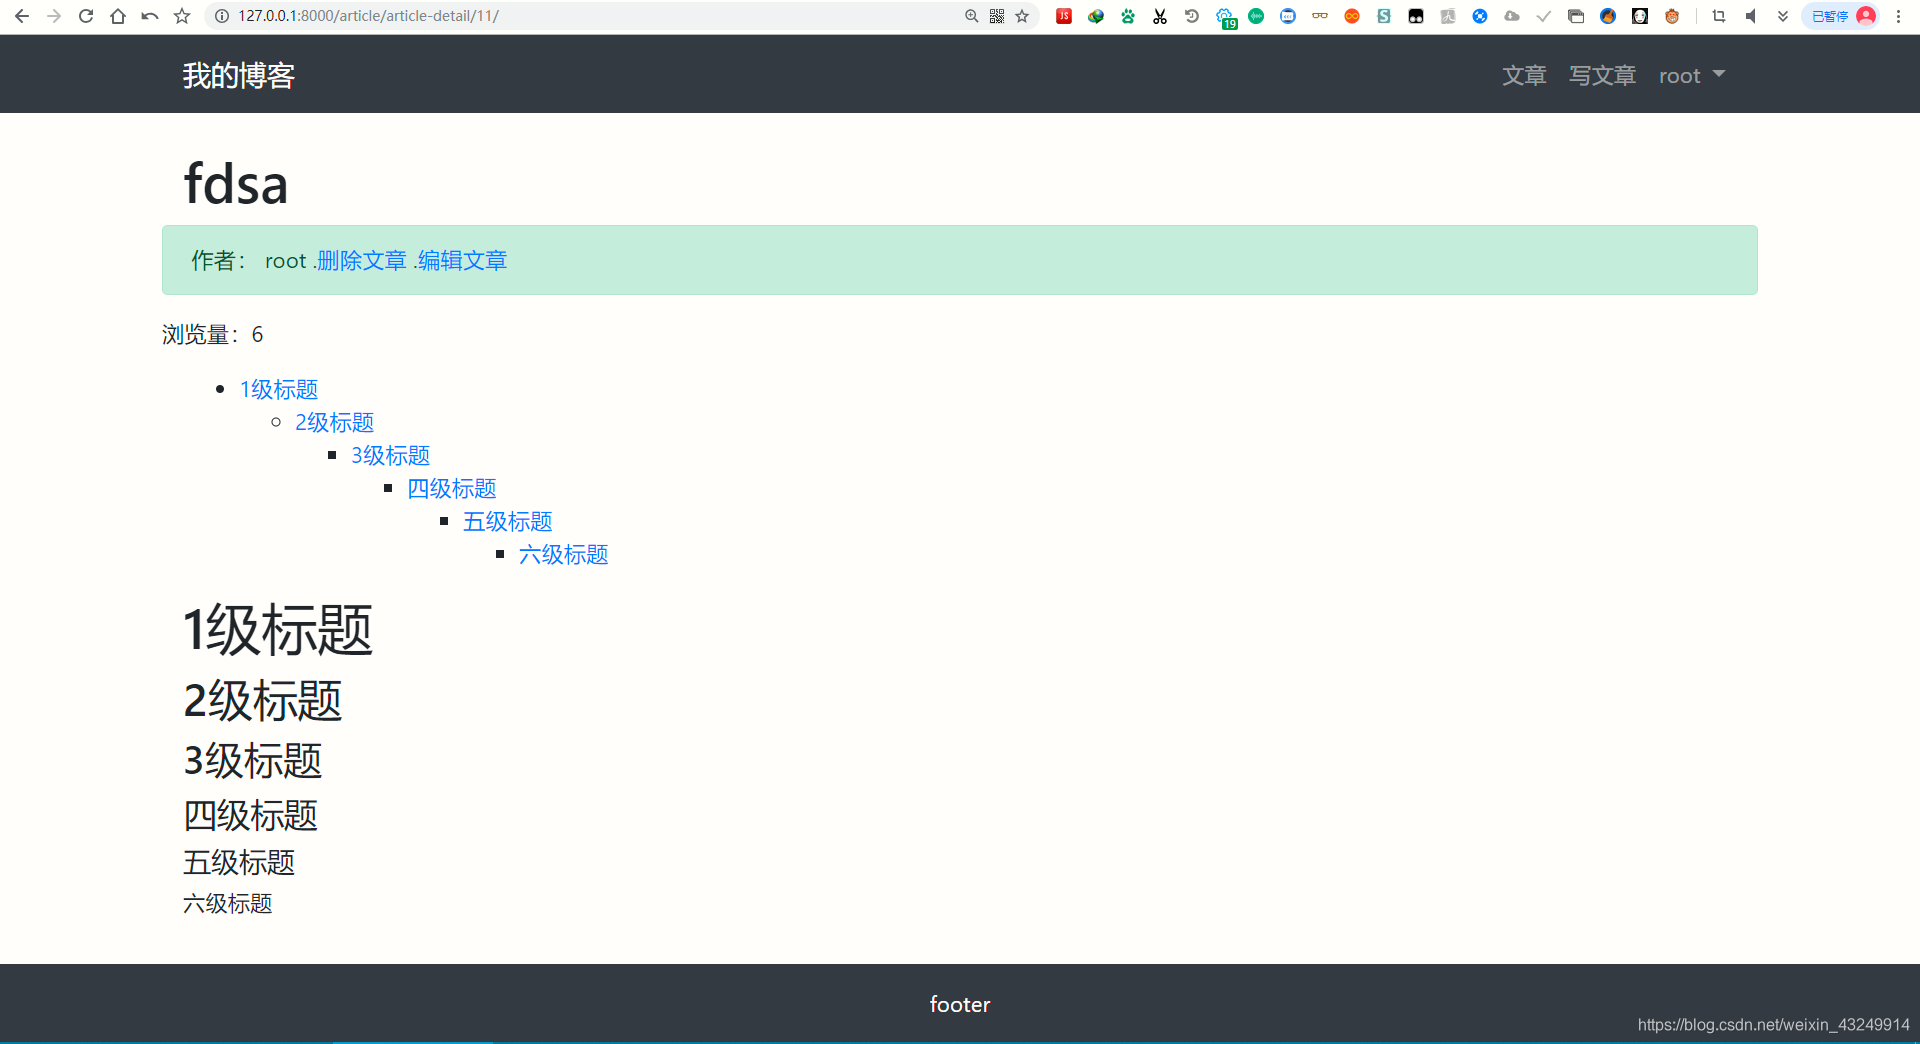Open the Tampermonkey extension icon
This screenshot has height=1044, width=1920.
click(x=1416, y=16)
